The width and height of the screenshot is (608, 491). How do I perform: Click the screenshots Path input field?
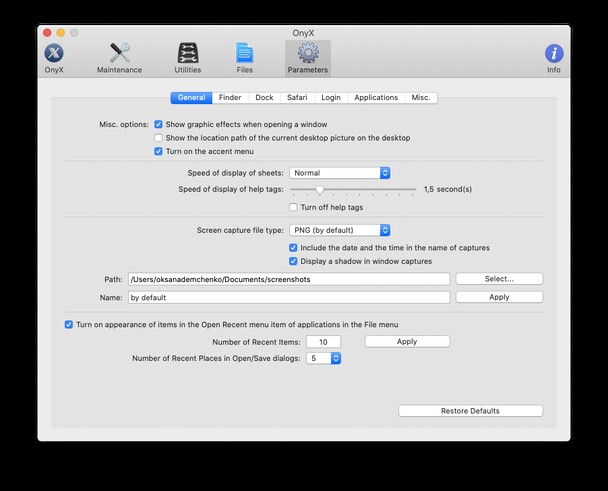(x=289, y=279)
